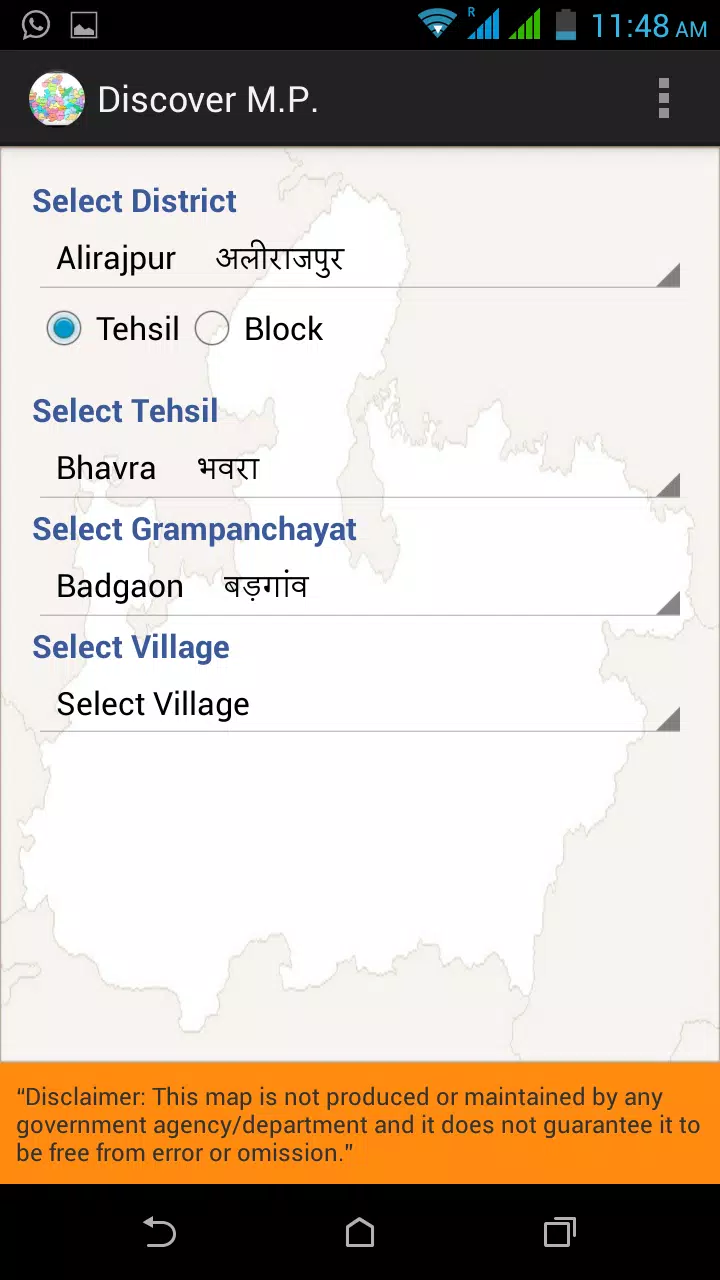Screen dimensions: 720x1280
Task: Select the Tehsil radio button
Action: point(64,329)
